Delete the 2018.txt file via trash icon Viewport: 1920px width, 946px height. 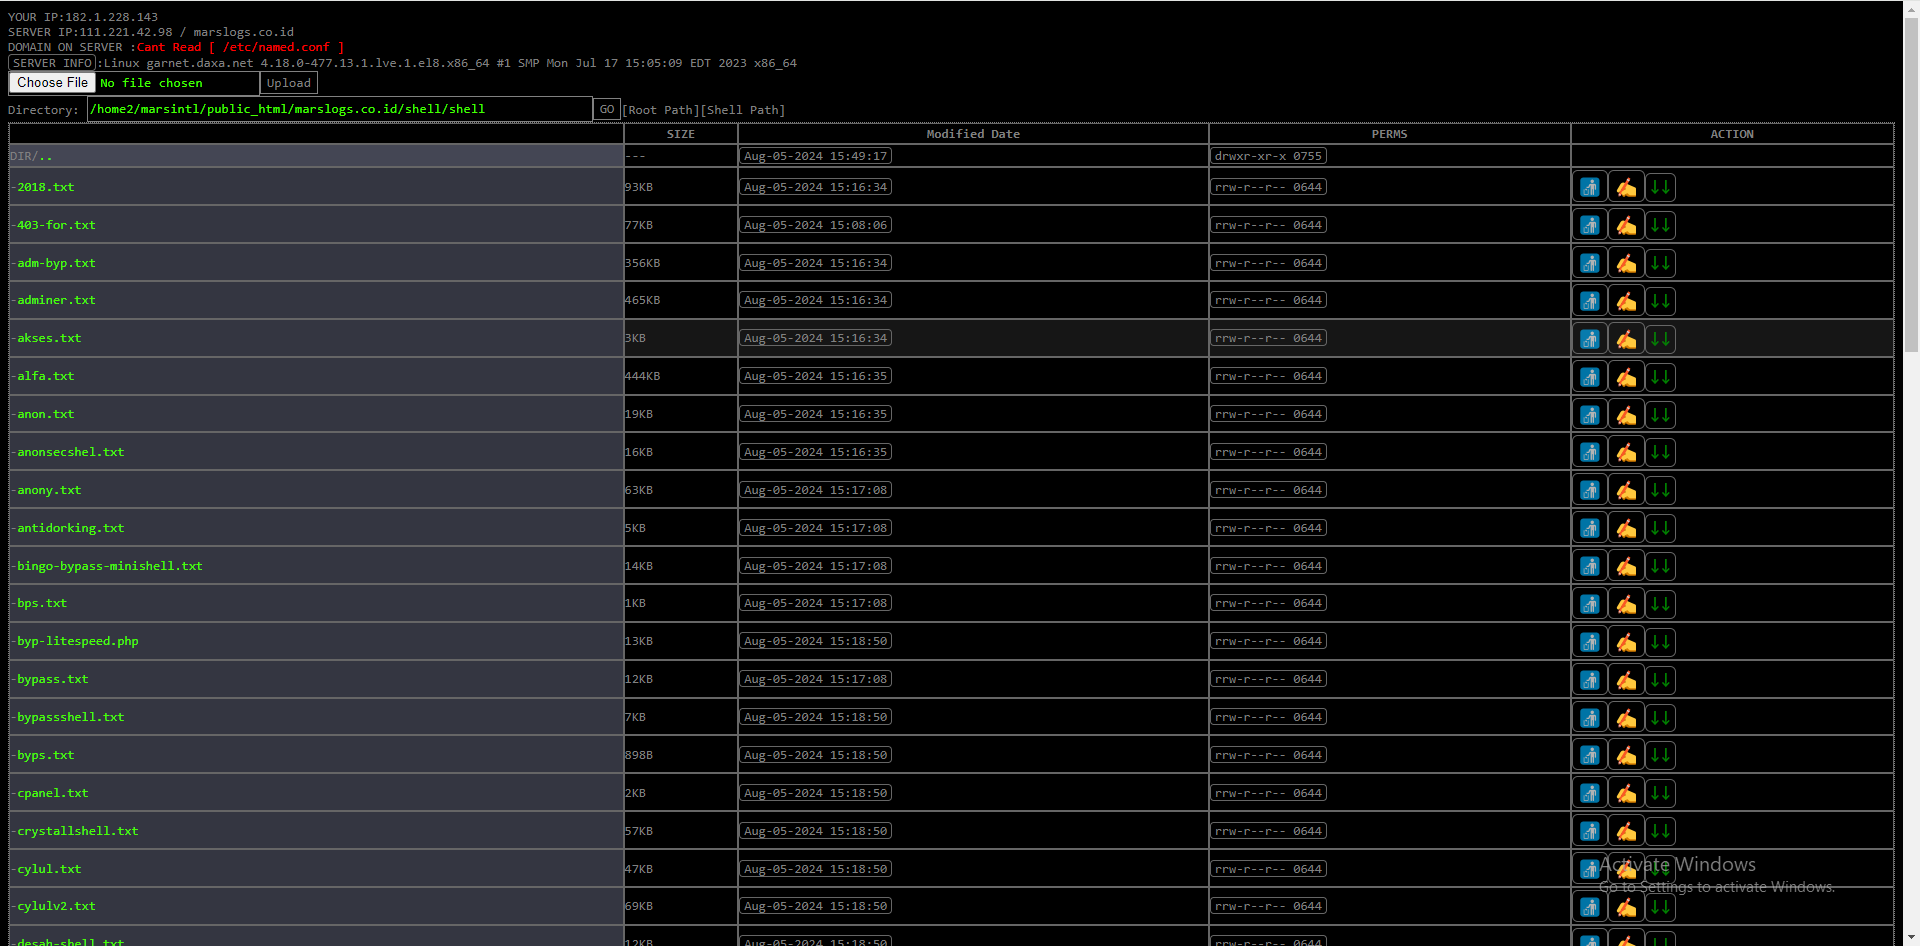pos(1590,187)
